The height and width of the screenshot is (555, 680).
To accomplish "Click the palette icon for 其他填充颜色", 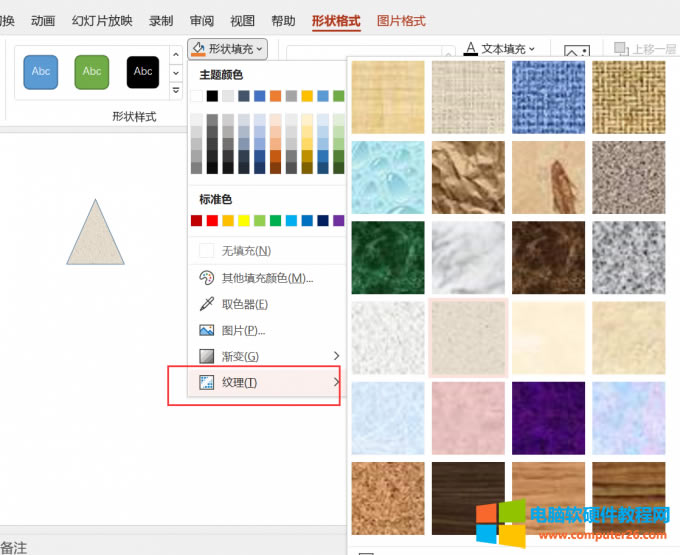I will pos(207,278).
